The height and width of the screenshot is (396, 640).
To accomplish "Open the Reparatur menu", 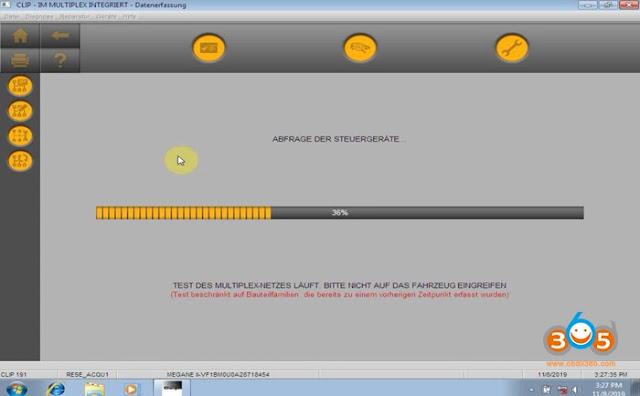I will point(75,17).
